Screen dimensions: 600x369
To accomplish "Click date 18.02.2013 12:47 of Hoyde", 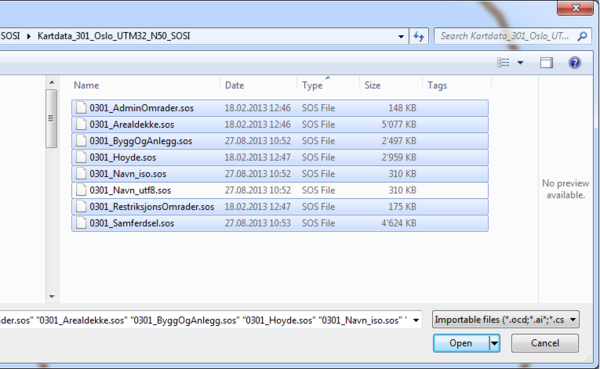I will (x=258, y=157).
